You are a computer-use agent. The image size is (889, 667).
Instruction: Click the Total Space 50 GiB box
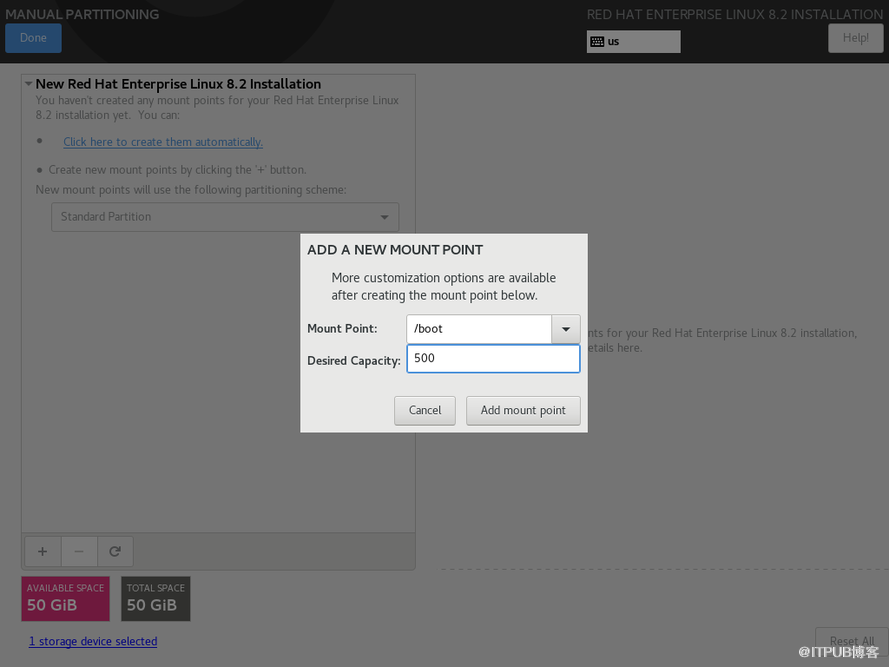tap(156, 598)
